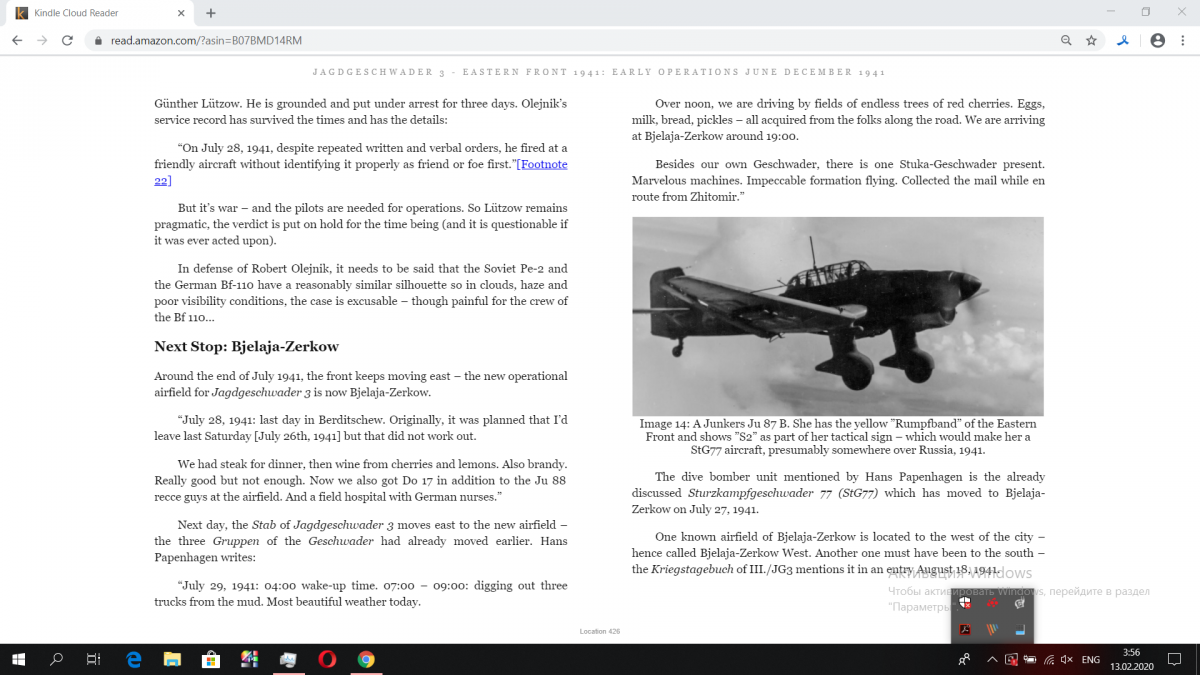The width and height of the screenshot is (1200, 675).
Task: Launch Opera from the taskbar
Action: coord(327,659)
